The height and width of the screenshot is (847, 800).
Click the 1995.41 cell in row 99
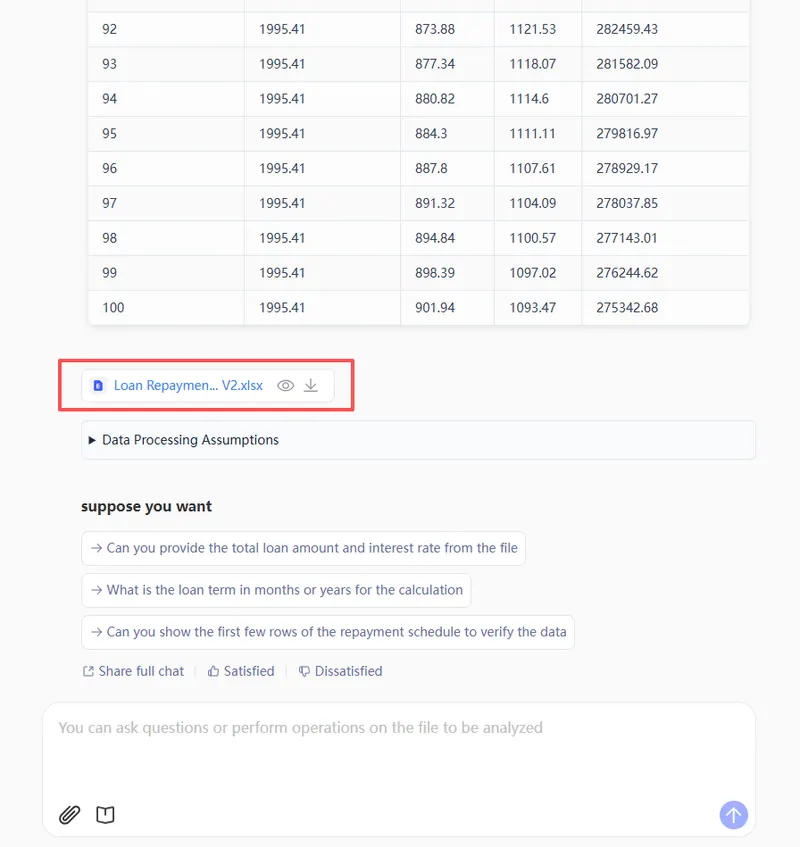click(282, 272)
